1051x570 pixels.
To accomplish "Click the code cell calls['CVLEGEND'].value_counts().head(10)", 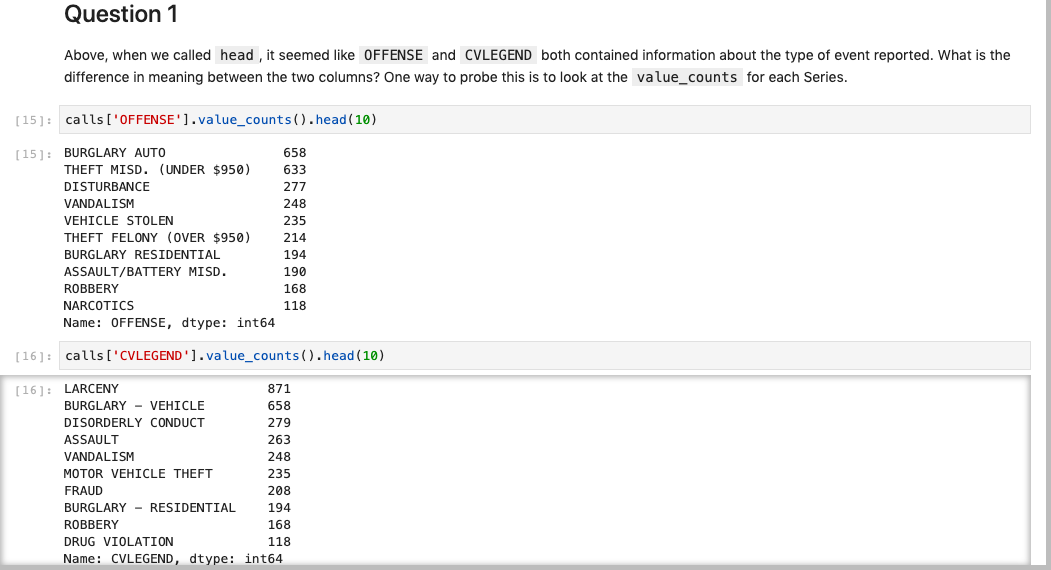I will pyautogui.click(x=544, y=355).
